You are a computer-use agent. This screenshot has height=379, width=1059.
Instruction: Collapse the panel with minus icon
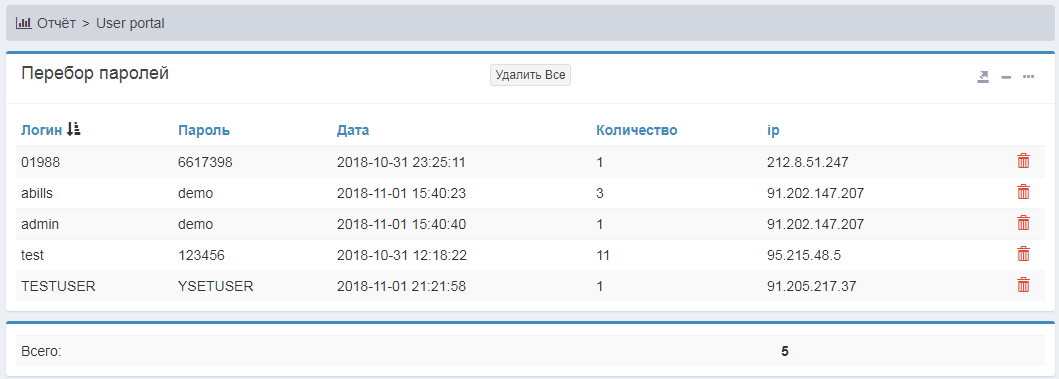[x=1006, y=77]
